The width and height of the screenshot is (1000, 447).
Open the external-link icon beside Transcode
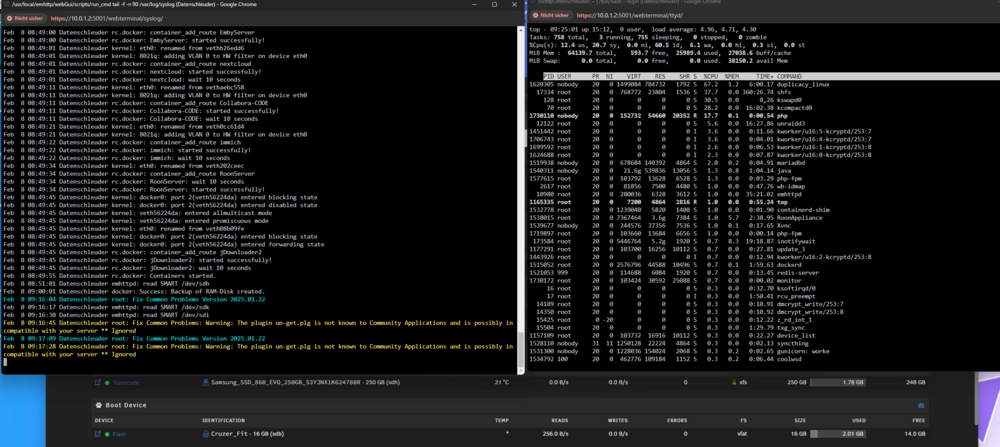coord(98,383)
